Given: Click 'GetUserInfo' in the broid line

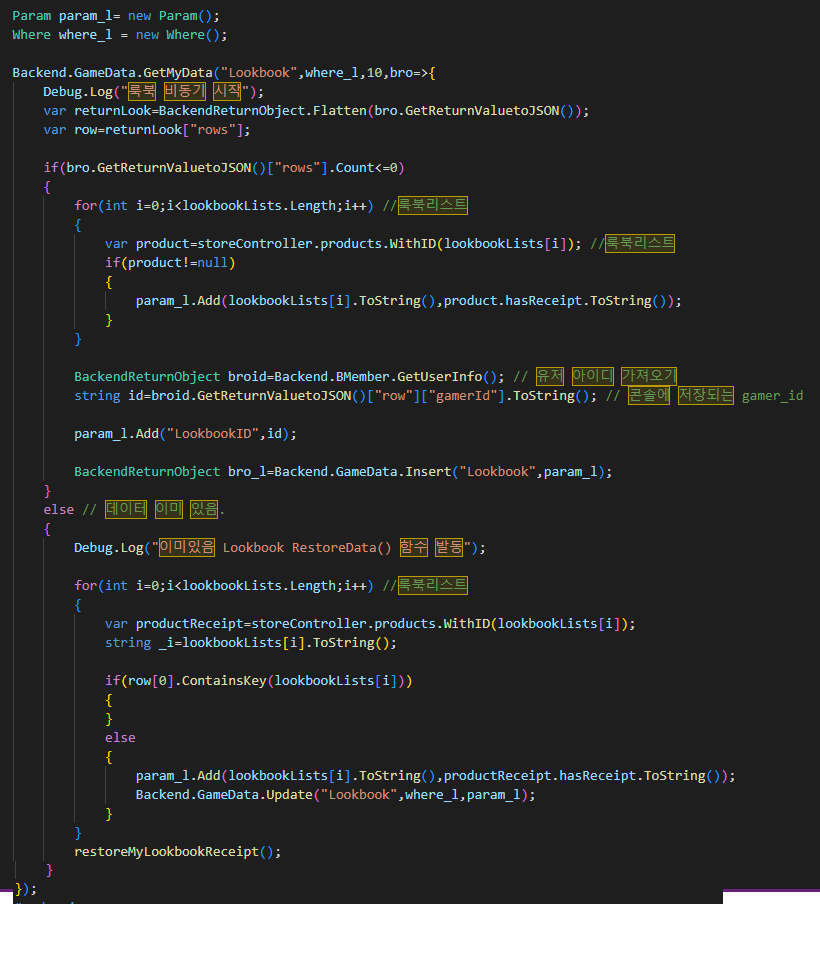Looking at the screenshot, I should click(440, 377).
